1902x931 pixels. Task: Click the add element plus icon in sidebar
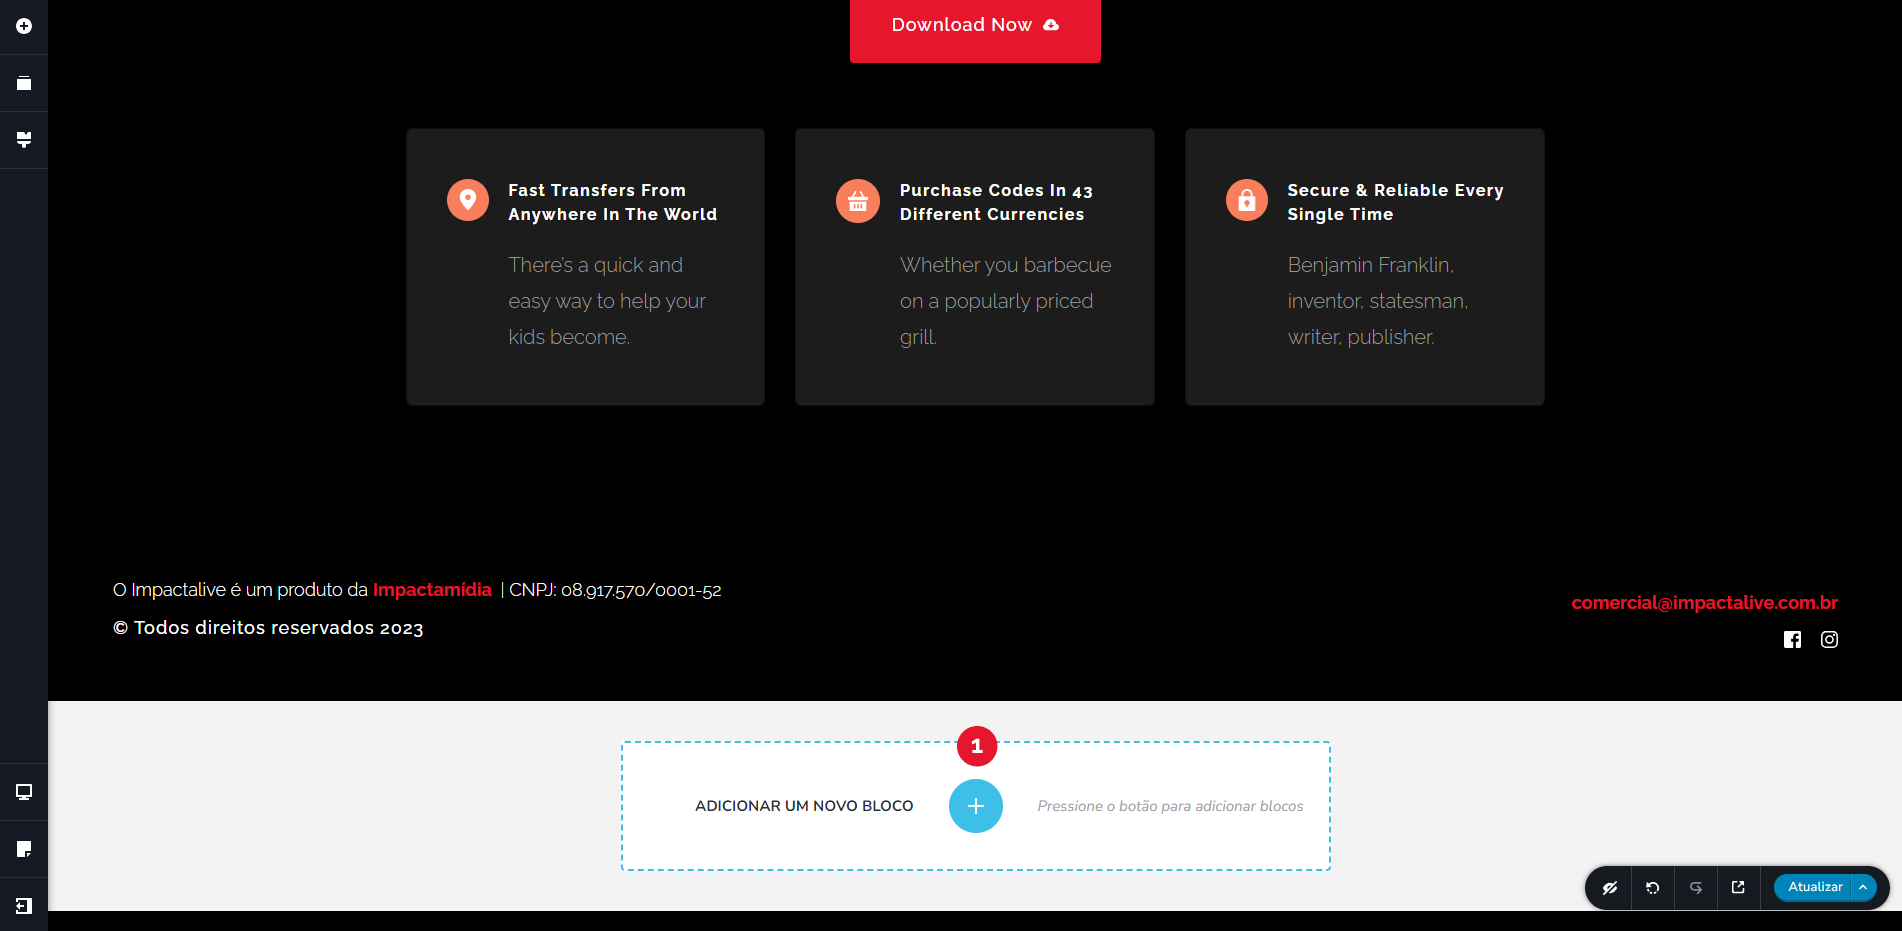tap(24, 26)
